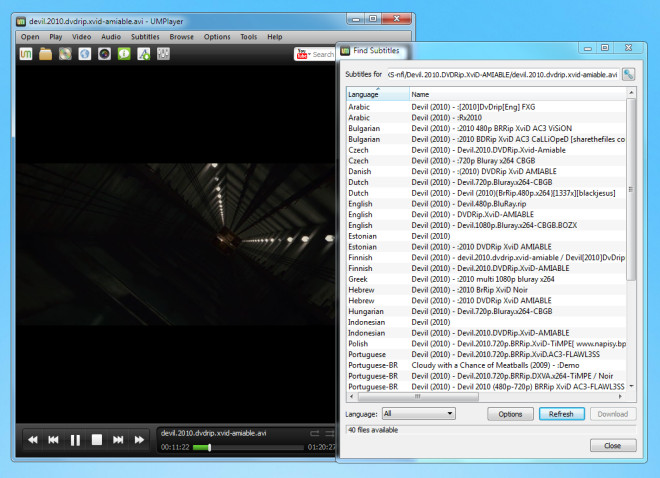Select Hungarian 'Devil.720p.Bluray.x264-CBGB' subtitle
Viewport: 660px width, 478px height.
486,311
